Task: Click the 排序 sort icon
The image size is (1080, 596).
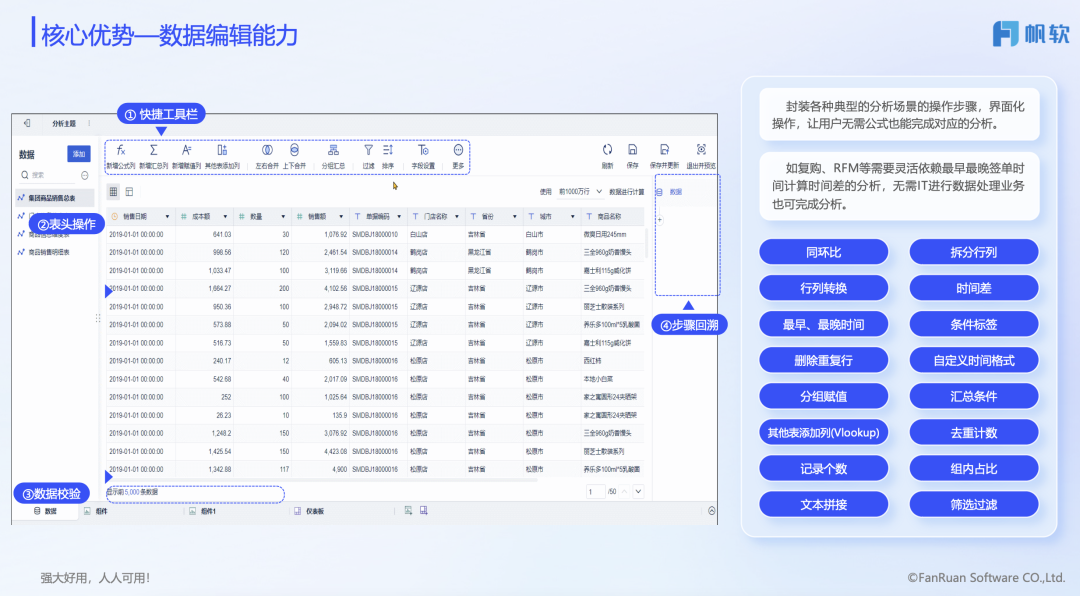Action: [x=388, y=150]
